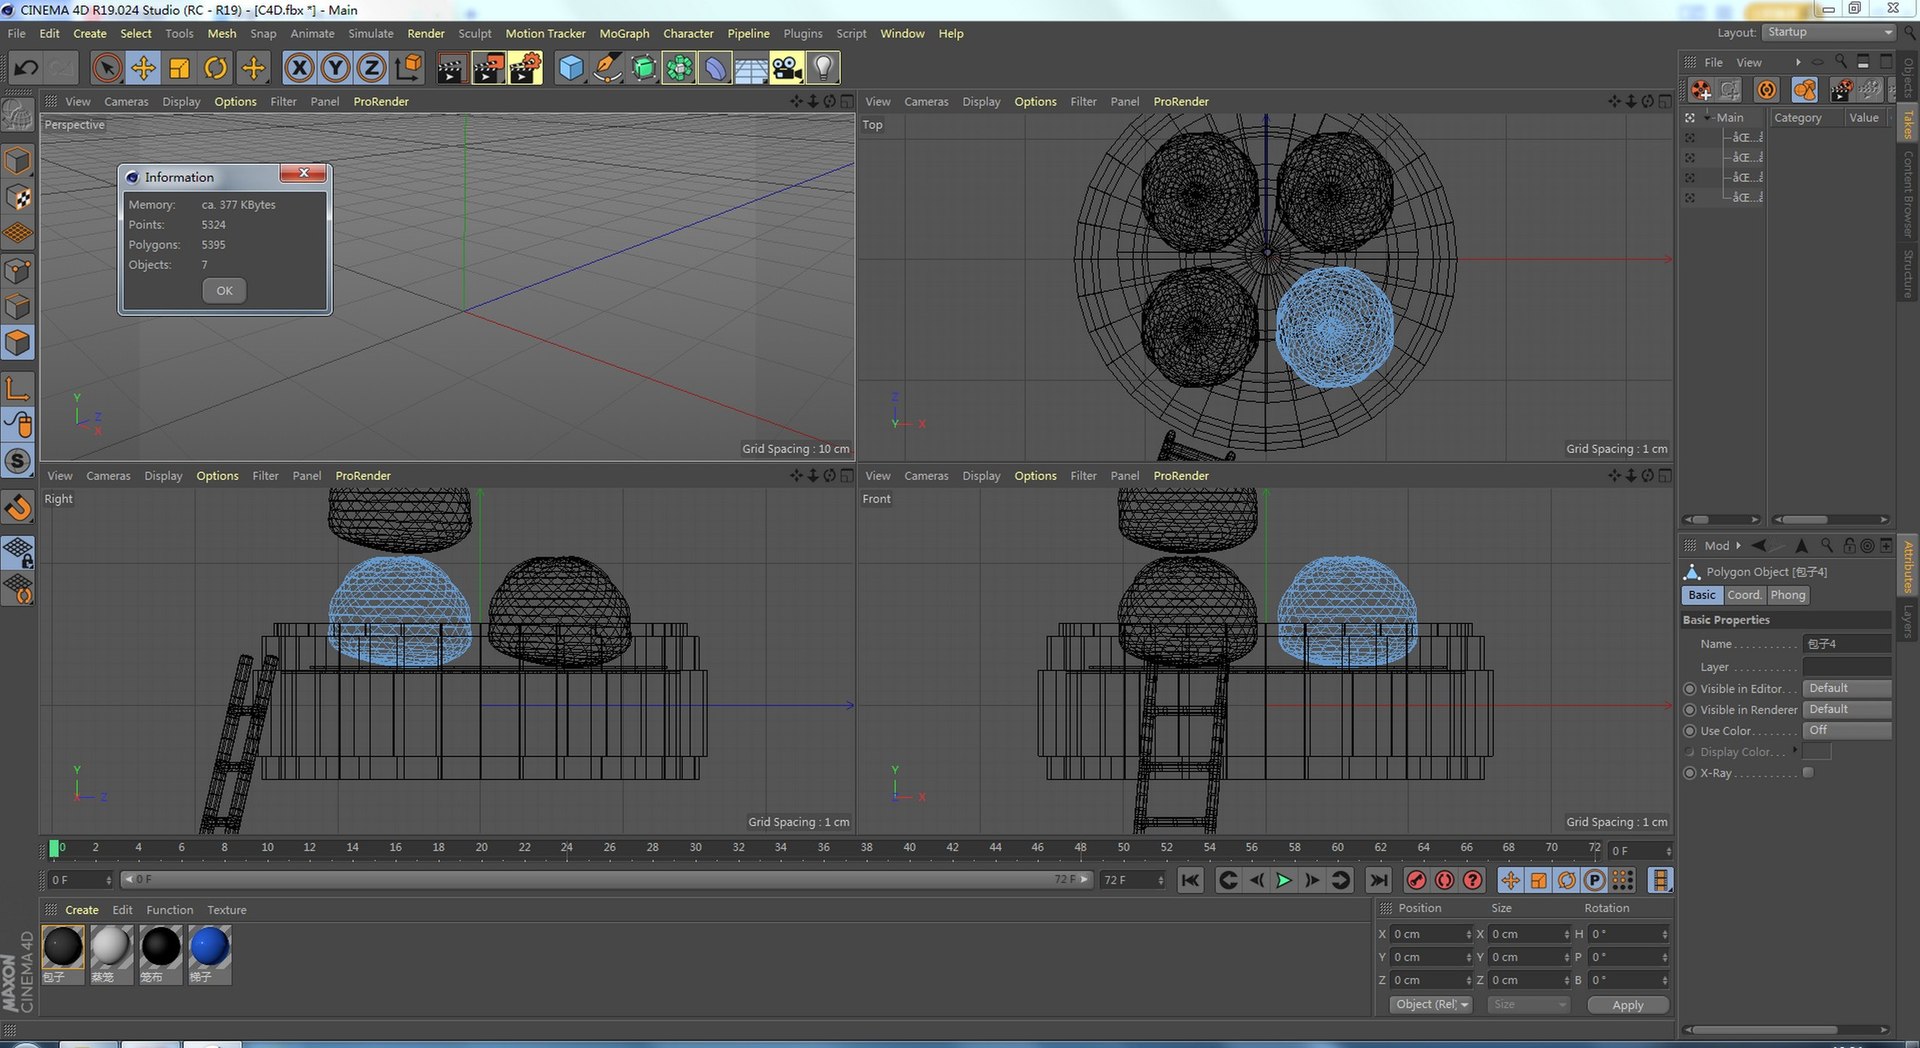Open the Mode menu arrow in Attributes
The width and height of the screenshot is (1920, 1048).
click(x=1738, y=546)
